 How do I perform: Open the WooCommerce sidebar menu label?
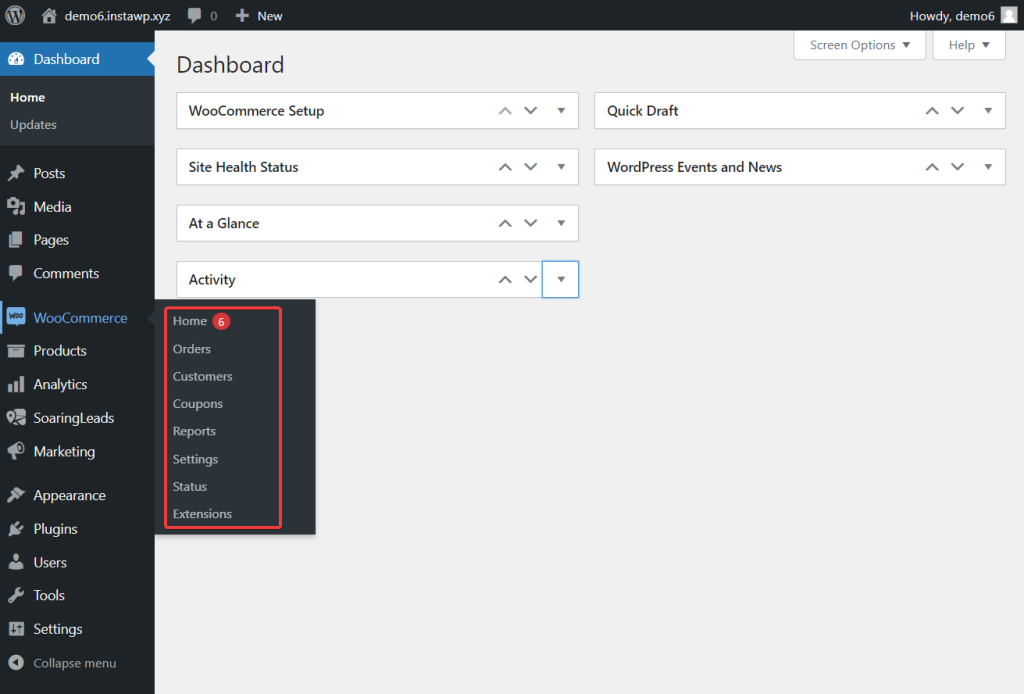click(x=80, y=317)
